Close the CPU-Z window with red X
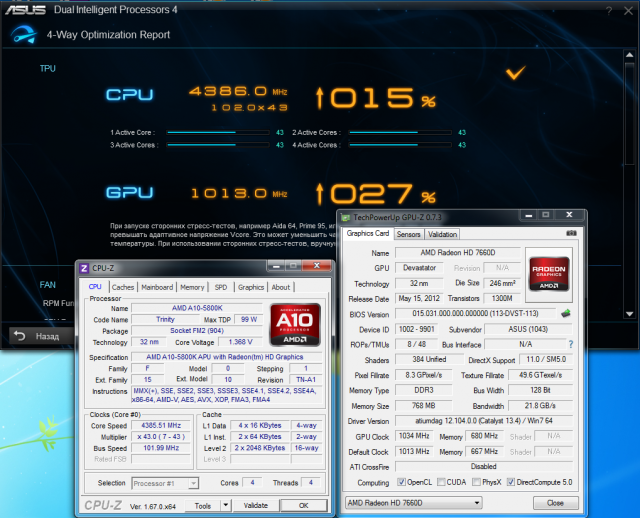Screen dimensions: 640x518 [316, 266]
